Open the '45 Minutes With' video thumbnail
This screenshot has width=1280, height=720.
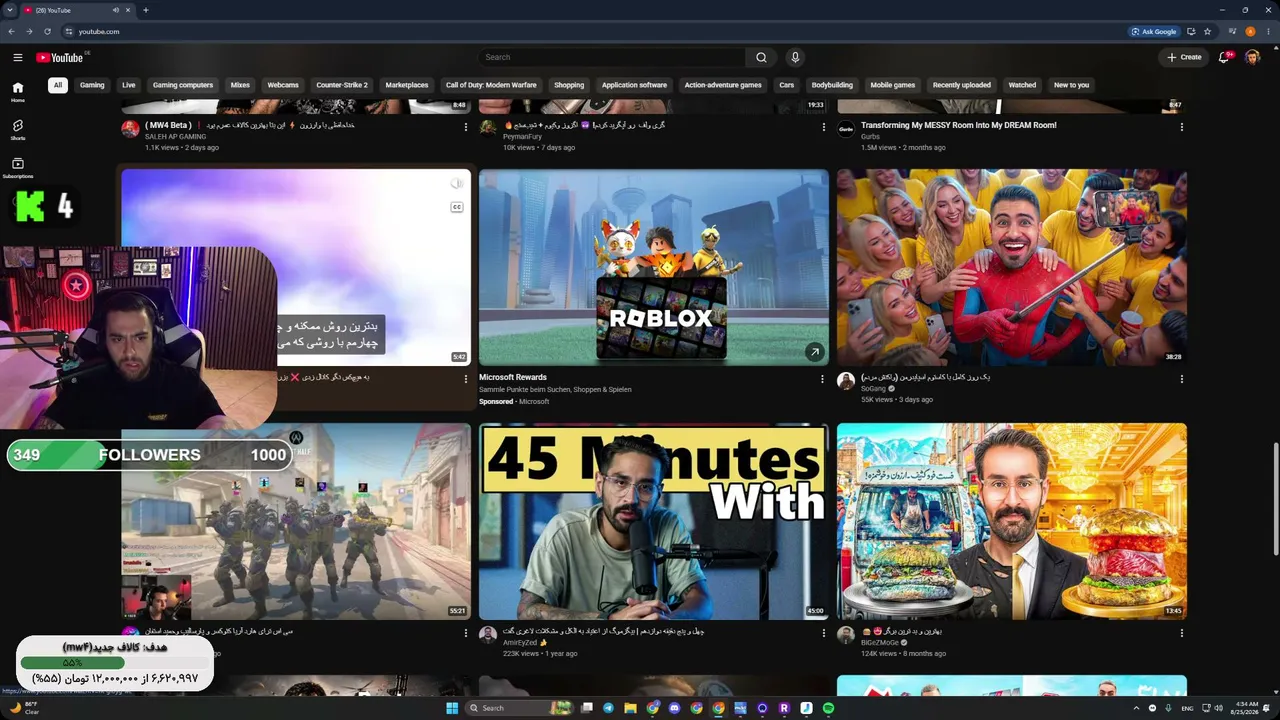tap(654, 521)
